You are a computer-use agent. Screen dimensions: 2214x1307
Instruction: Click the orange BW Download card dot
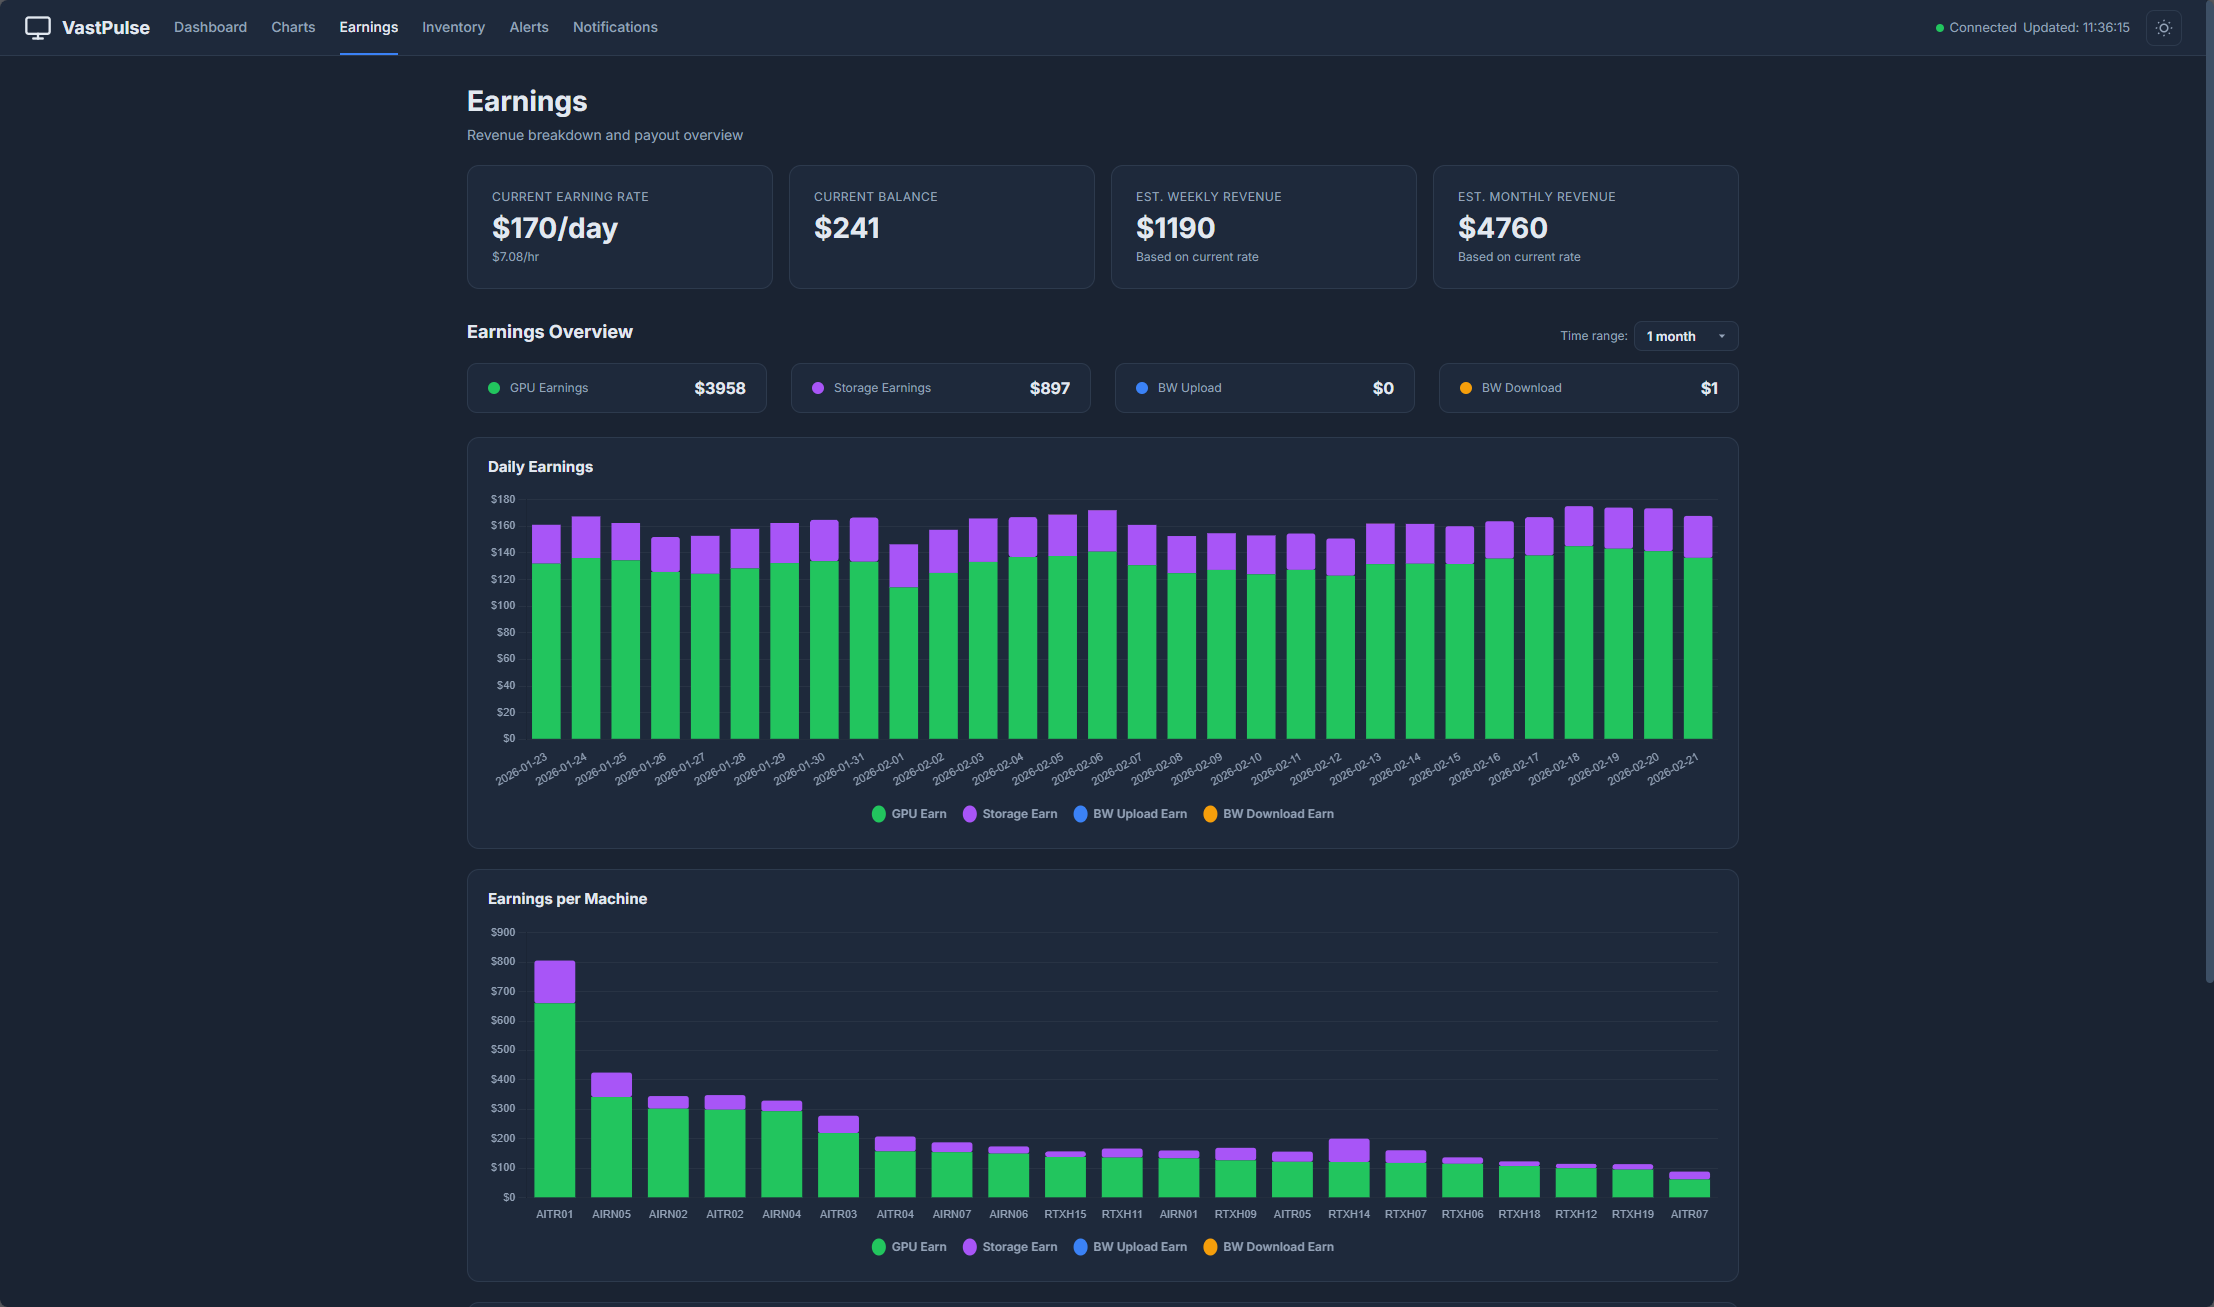click(1466, 388)
